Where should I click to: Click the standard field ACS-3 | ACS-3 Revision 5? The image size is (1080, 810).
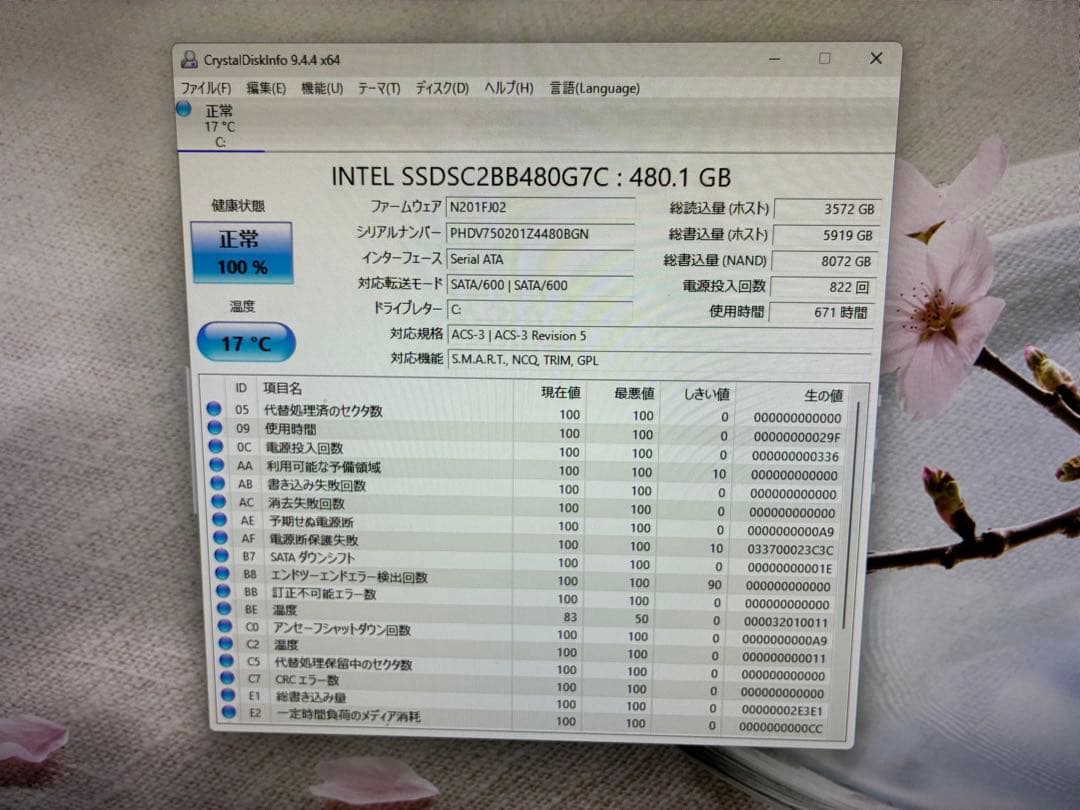coord(659,335)
